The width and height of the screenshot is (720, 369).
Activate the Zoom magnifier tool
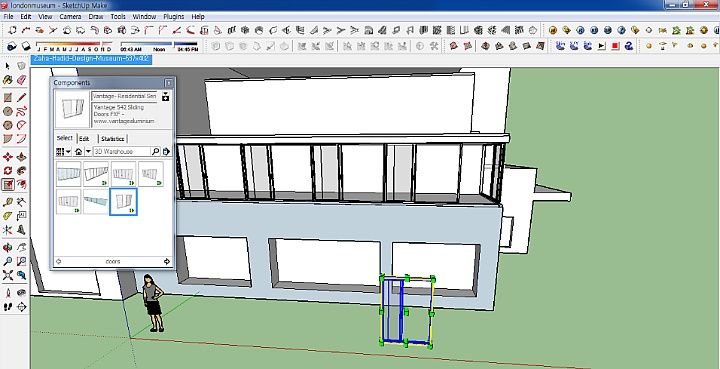[x=8, y=262]
